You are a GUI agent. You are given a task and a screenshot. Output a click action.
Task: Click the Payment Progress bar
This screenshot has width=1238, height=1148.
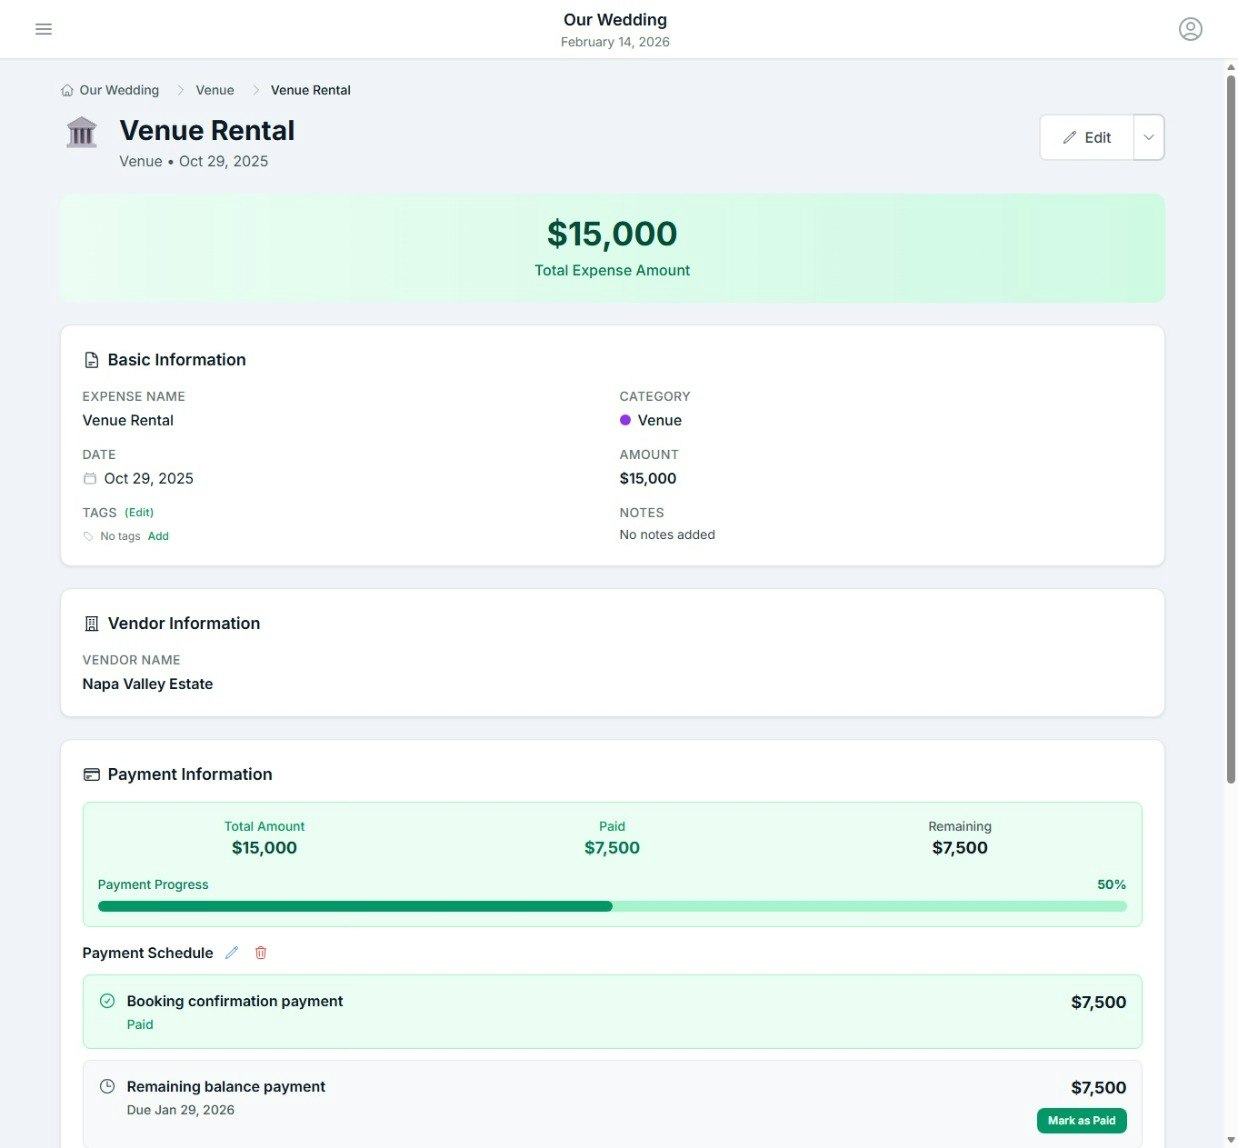click(x=612, y=906)
